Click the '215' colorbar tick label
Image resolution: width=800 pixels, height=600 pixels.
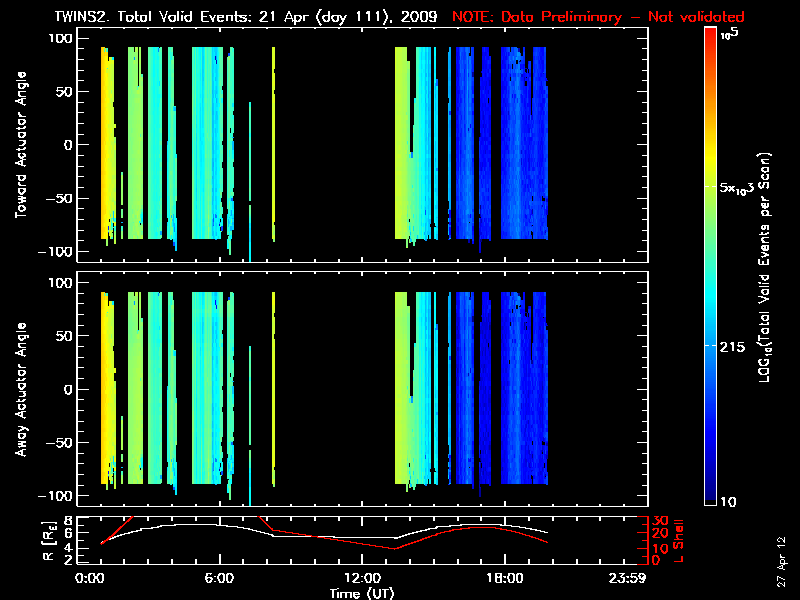pyautogui.click(x=736, y=345)
